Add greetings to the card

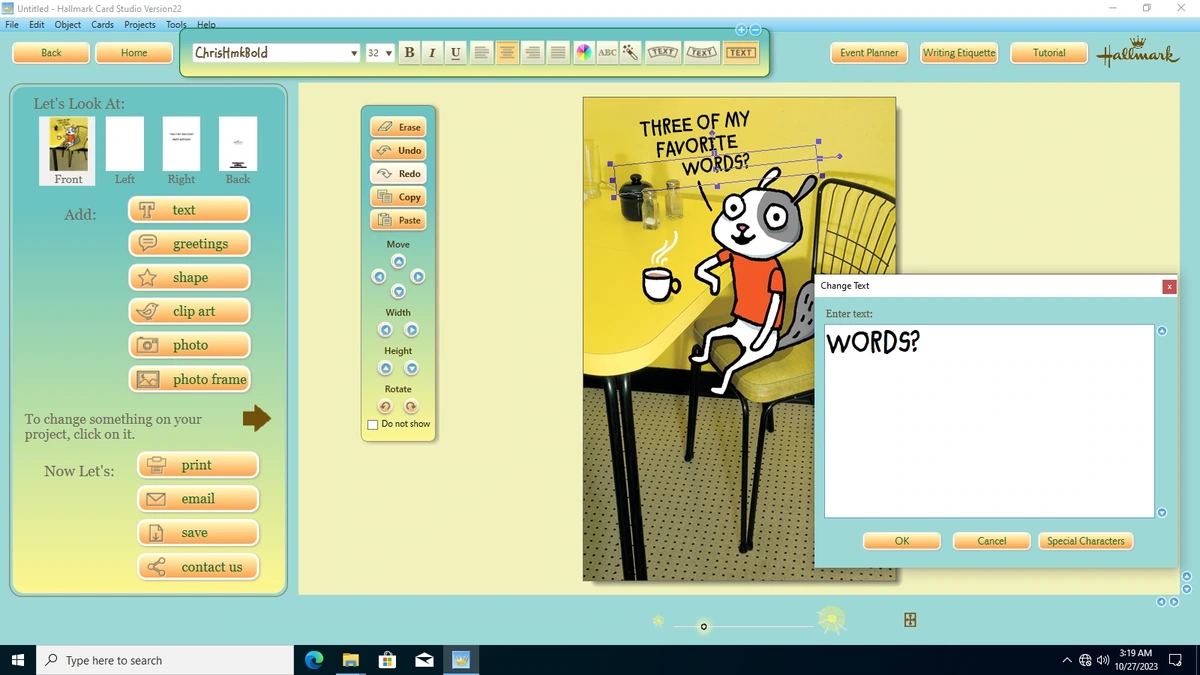(189, 243)
